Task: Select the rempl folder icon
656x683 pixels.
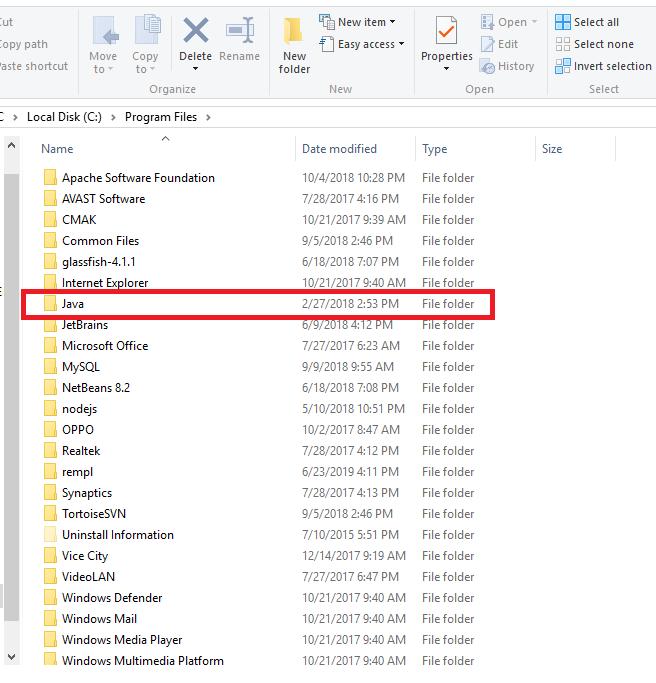Action: (50, 471)
